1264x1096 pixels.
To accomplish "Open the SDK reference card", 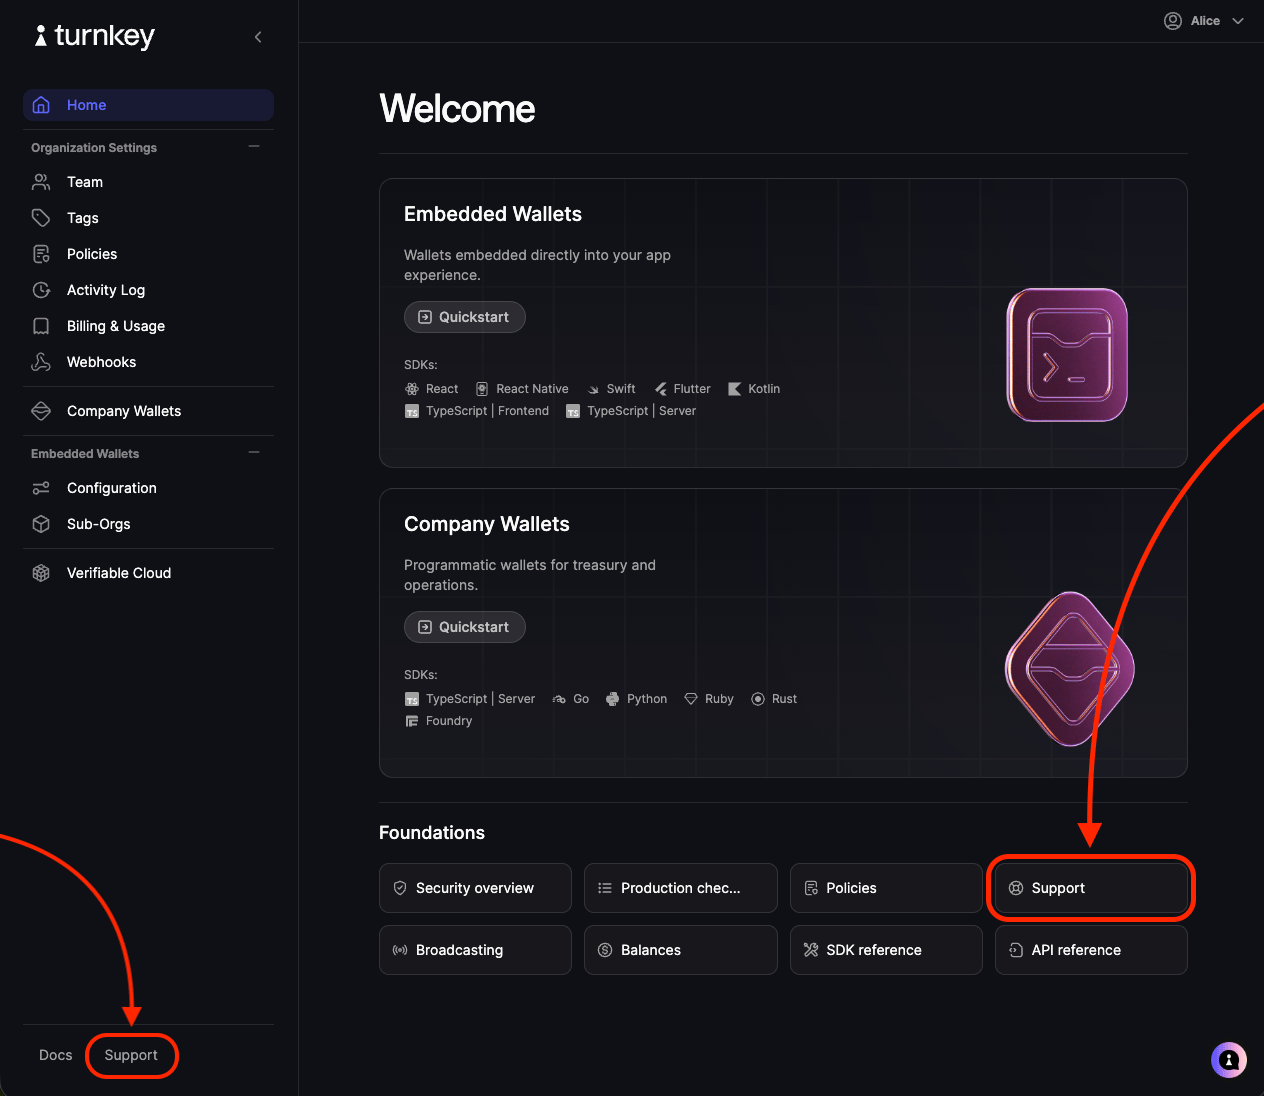I will pos(886,950).
